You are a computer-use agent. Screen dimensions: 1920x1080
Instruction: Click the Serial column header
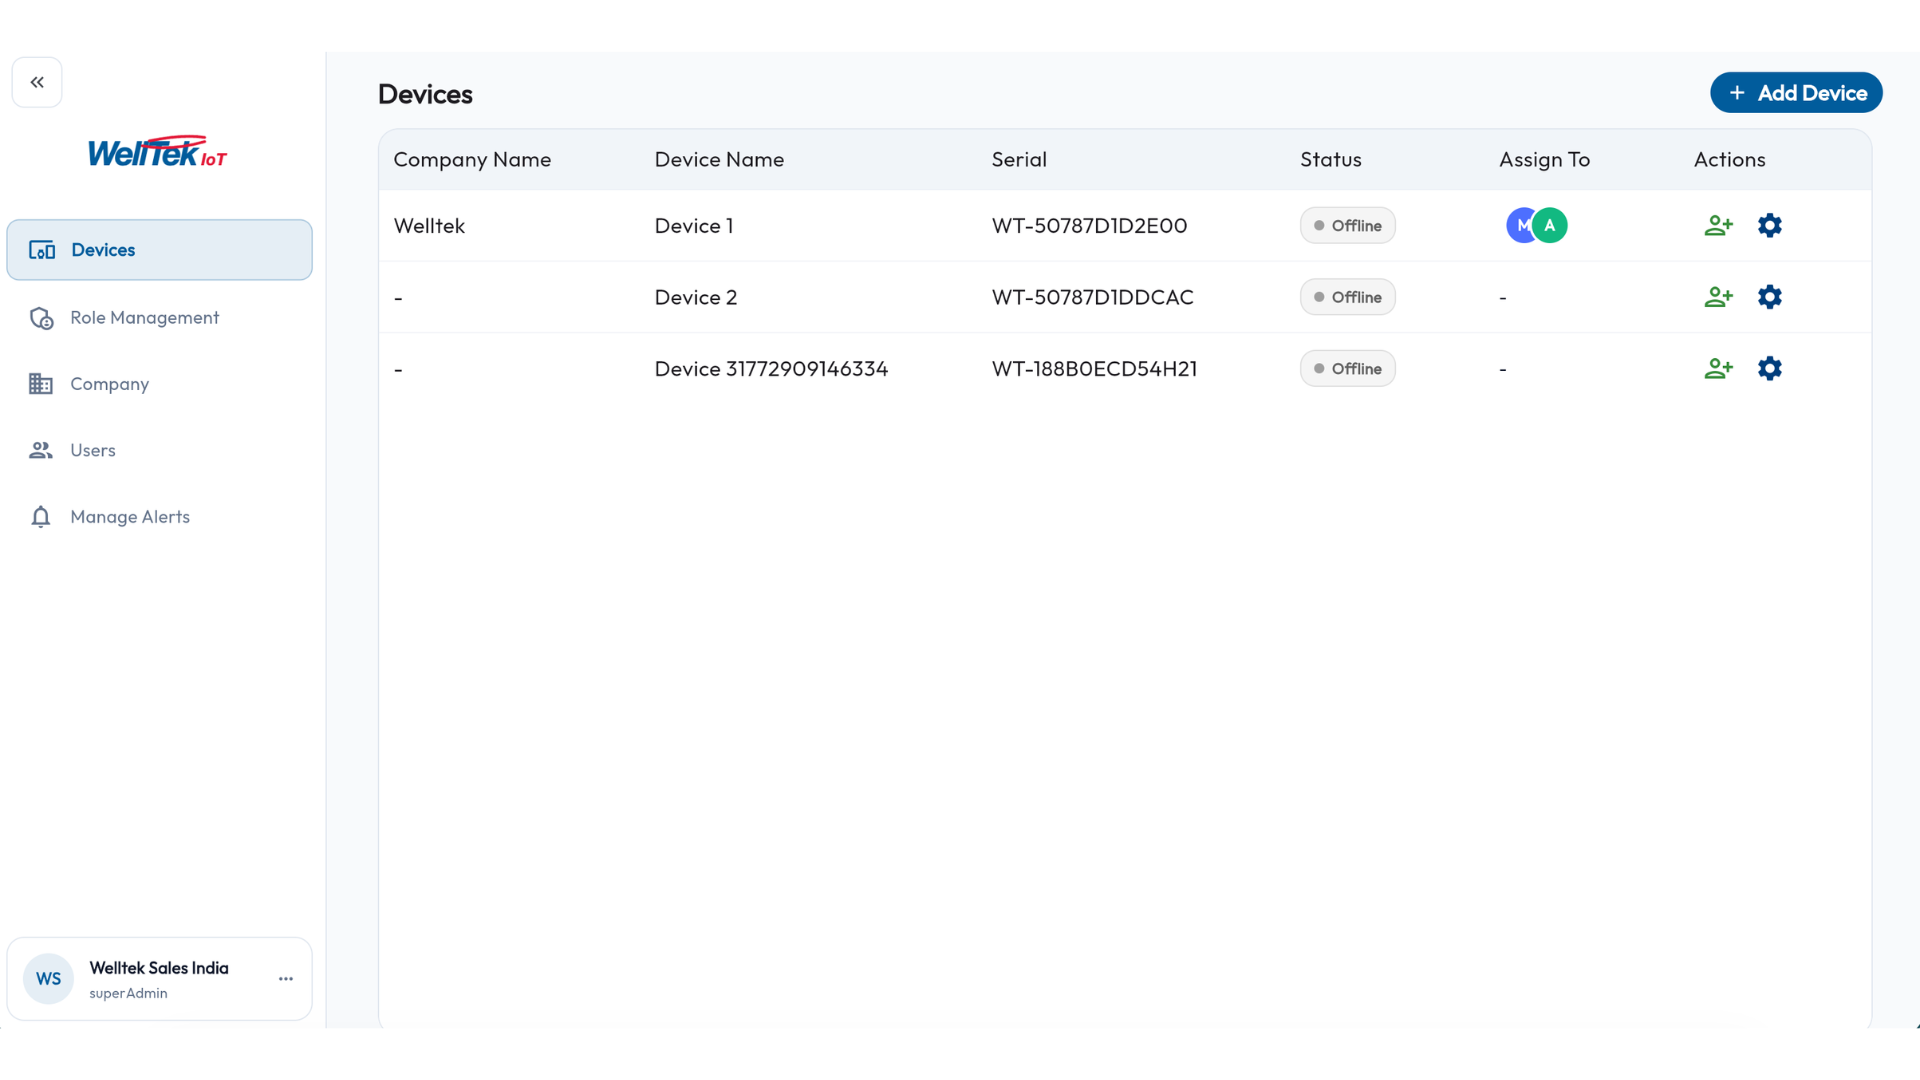(x=1019, y=160)
